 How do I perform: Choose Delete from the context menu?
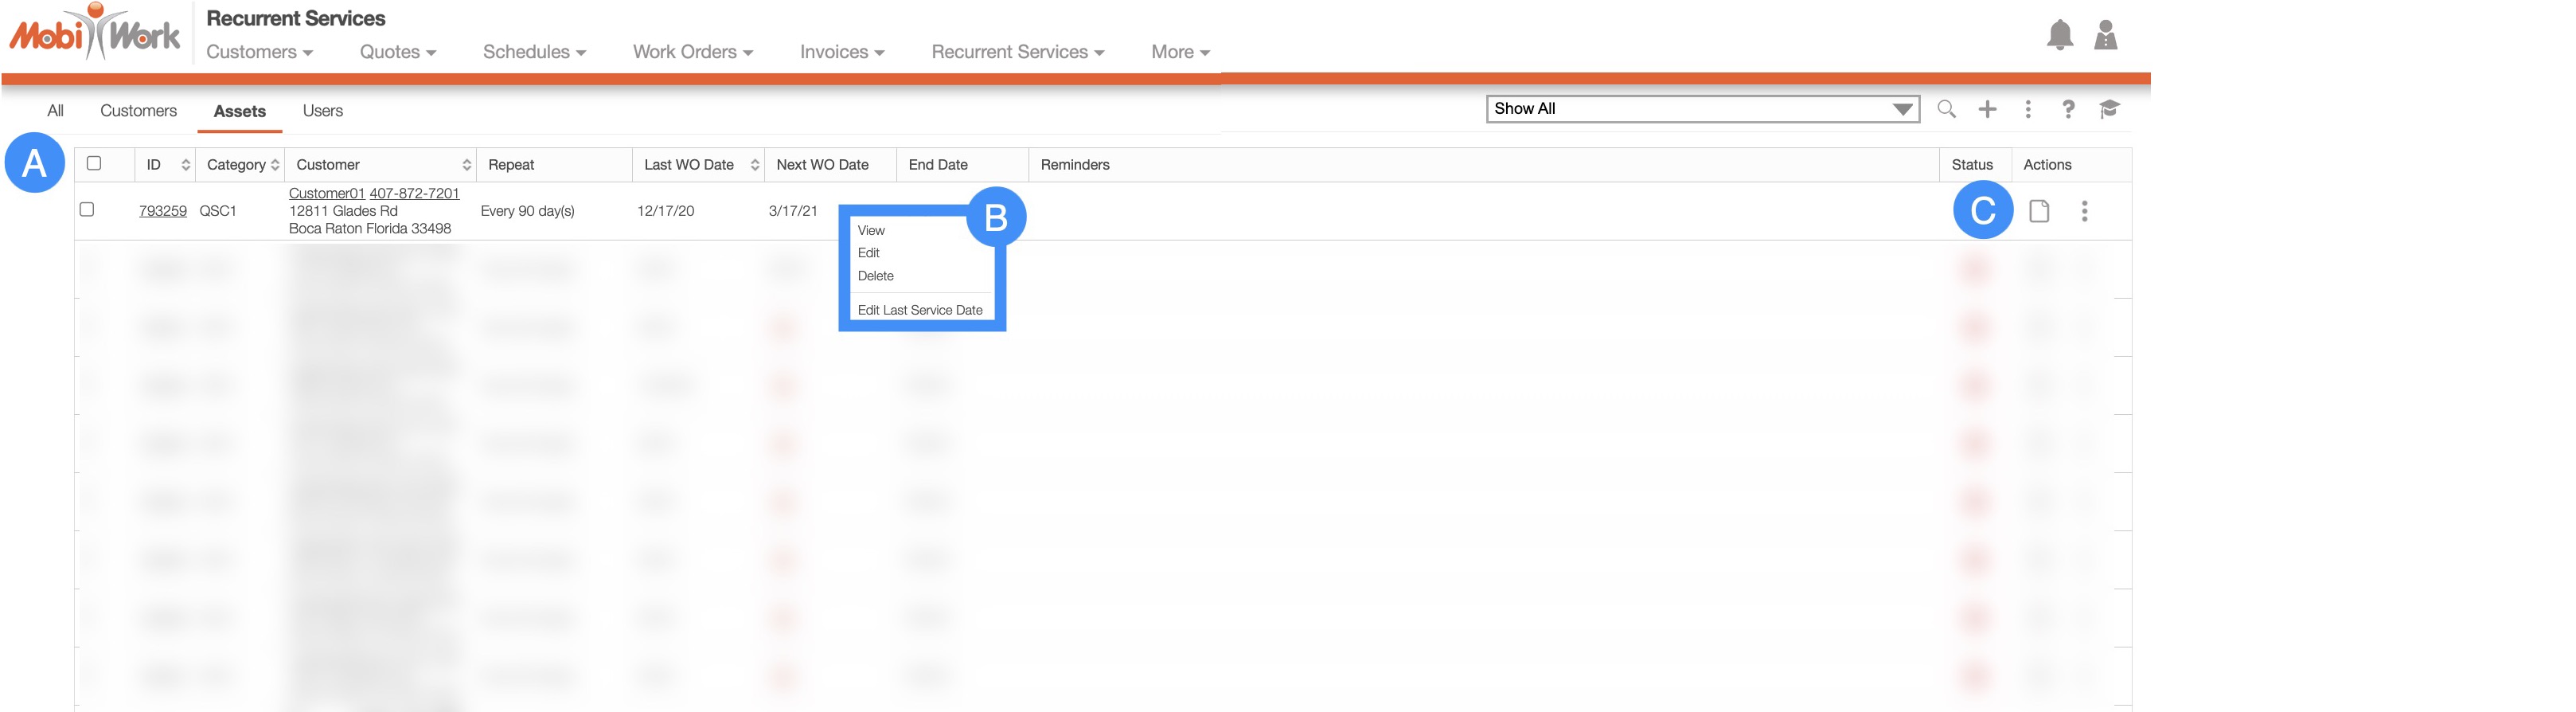point(875,276)
